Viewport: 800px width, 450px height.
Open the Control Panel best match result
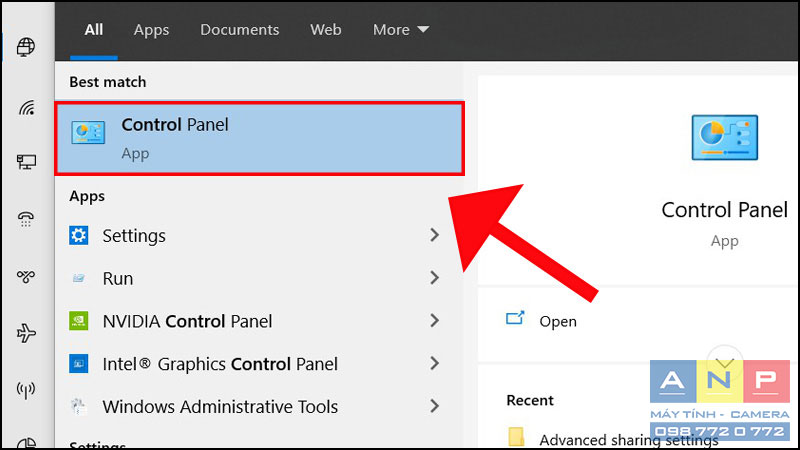(259, 139)
